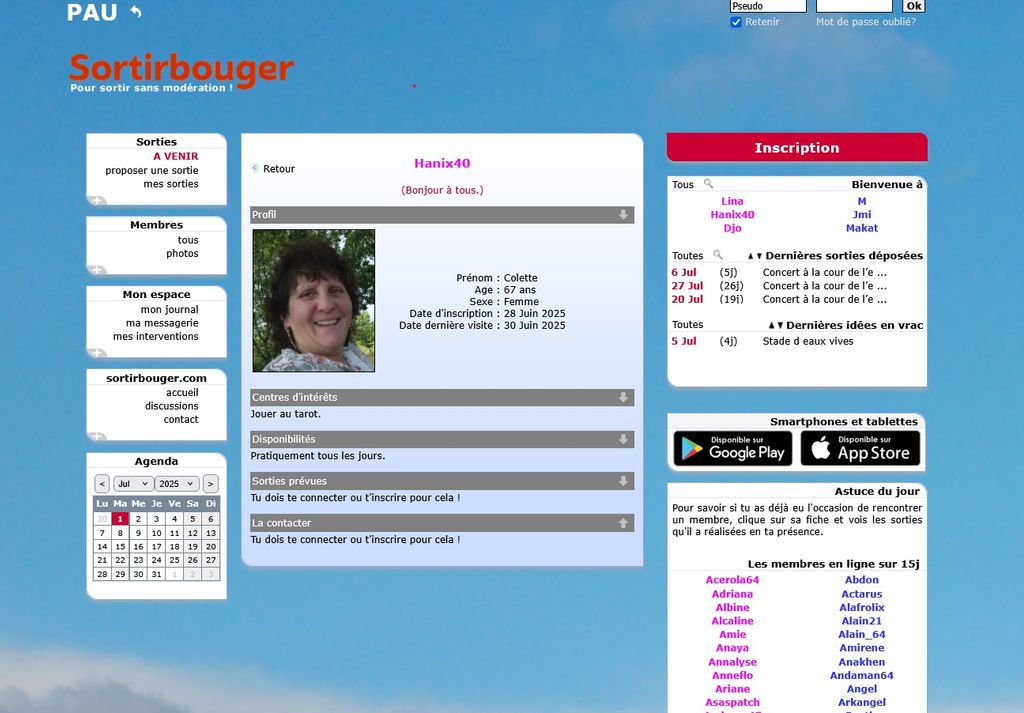This screenshot has width=1024, height=713.
Task: Open ma messagerie
Action: pos(162,323)
